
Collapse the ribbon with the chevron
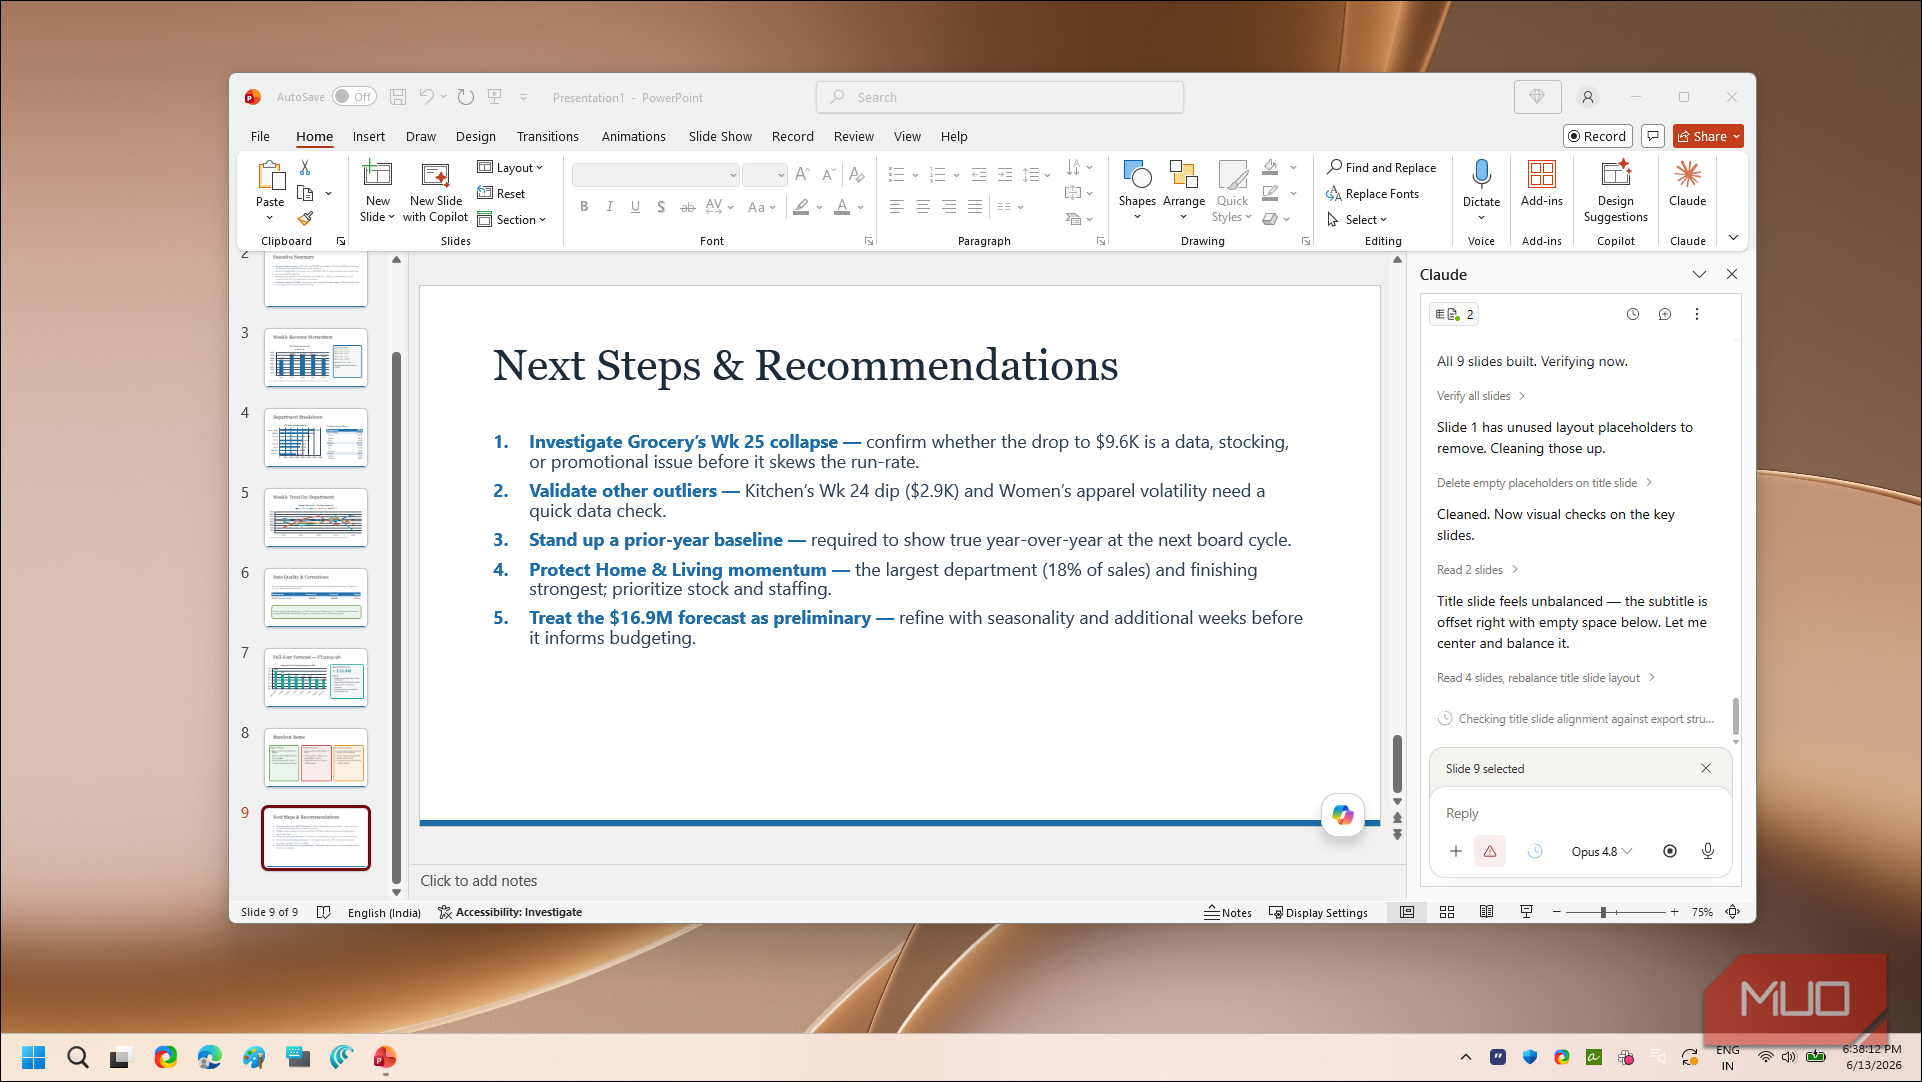point(1733,238)
